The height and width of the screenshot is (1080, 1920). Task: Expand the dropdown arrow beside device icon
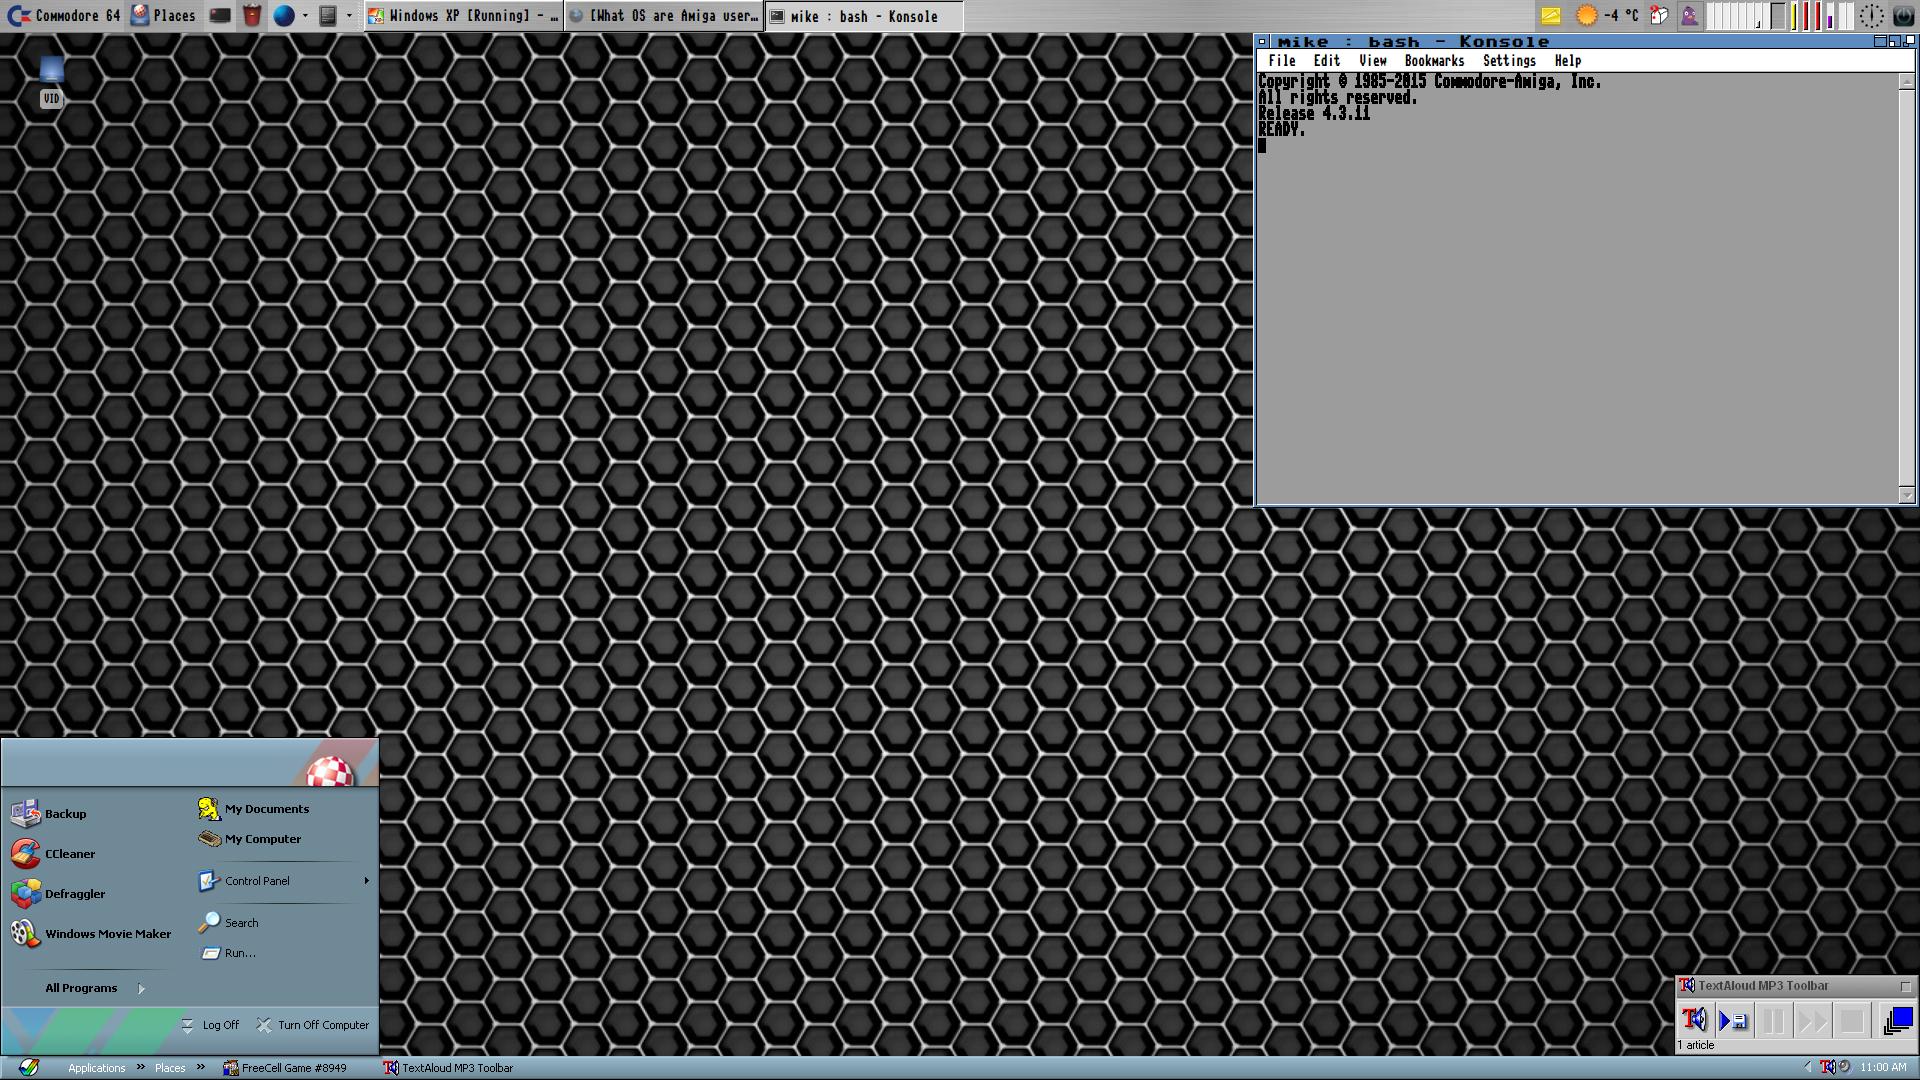[349, 16]
